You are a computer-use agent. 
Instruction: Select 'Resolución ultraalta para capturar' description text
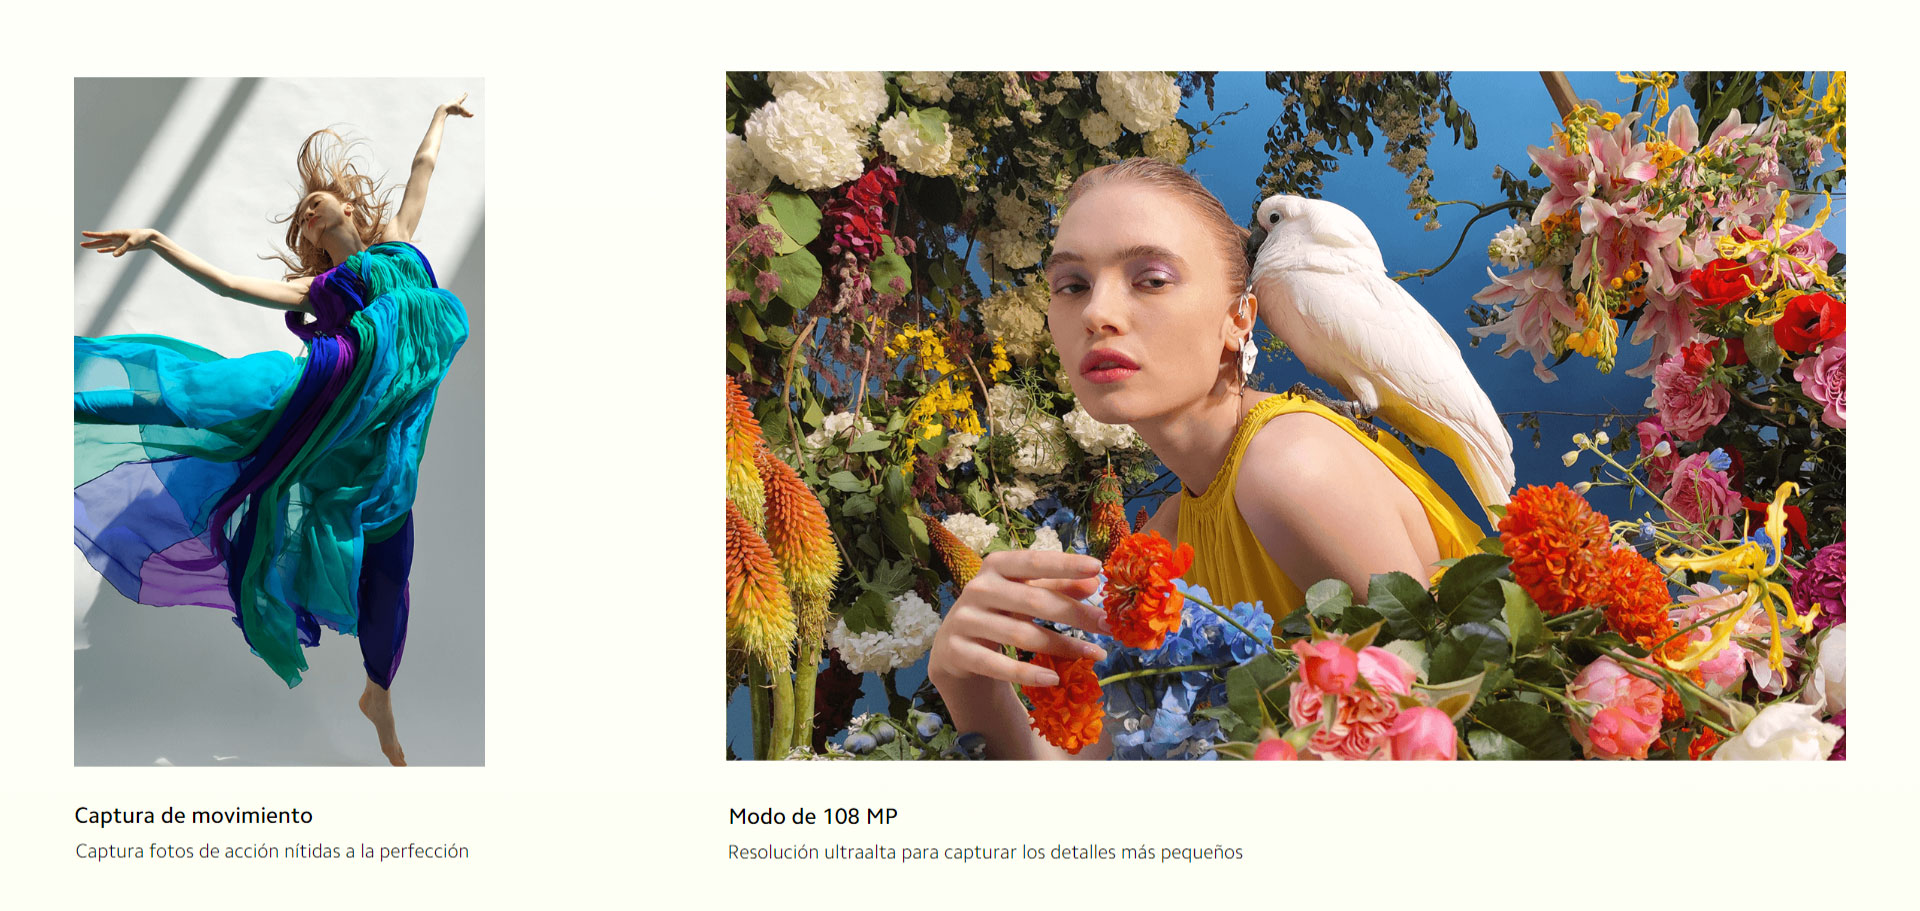(x=872, y=852)
